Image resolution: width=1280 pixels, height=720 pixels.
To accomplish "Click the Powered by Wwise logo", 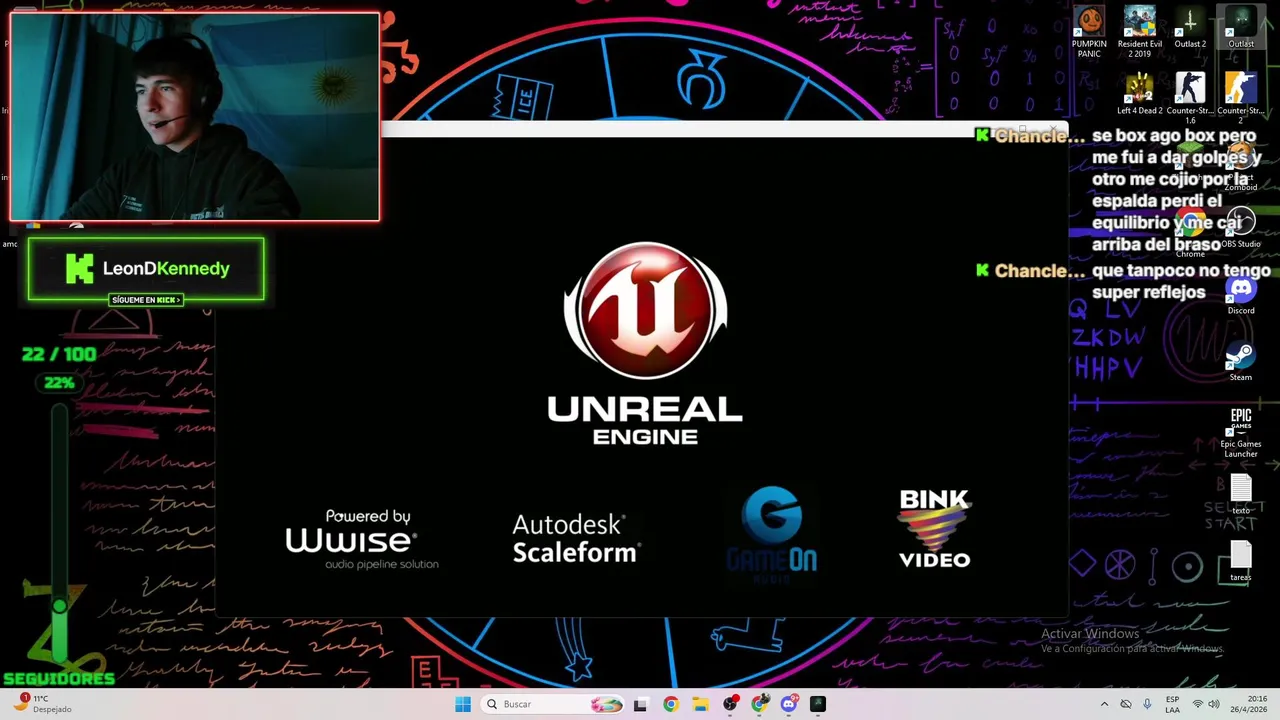I will click(x=362, y=539).
